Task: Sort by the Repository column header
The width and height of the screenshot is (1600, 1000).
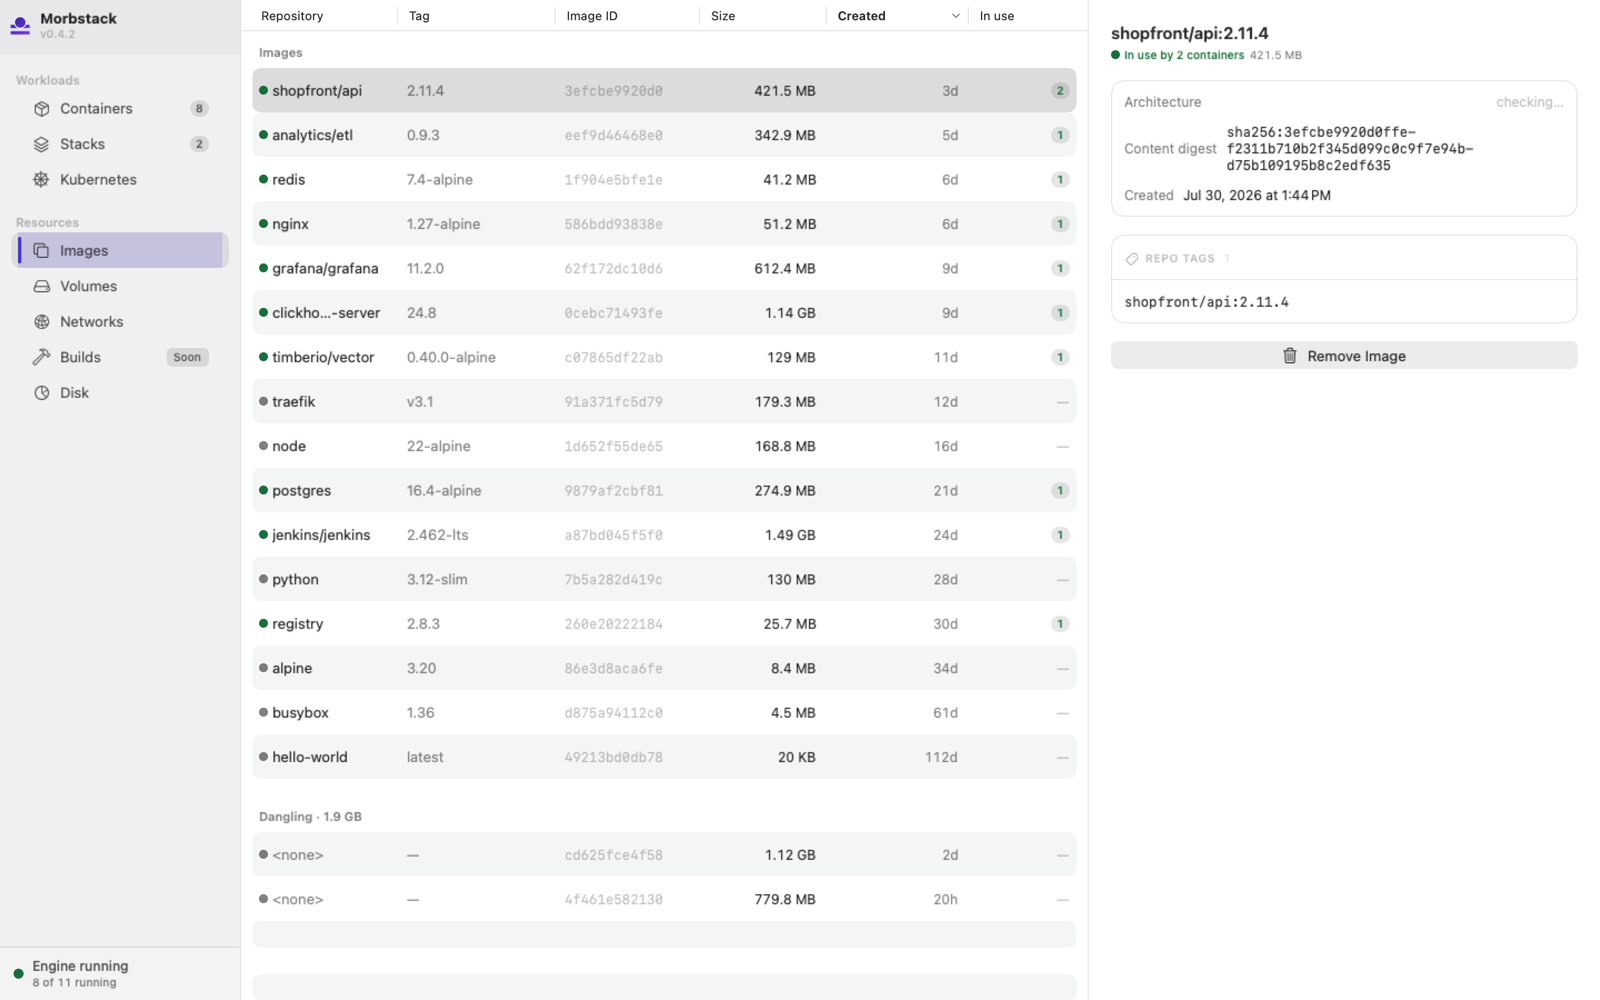Action: pyautogui.click(x=292, y=16)
